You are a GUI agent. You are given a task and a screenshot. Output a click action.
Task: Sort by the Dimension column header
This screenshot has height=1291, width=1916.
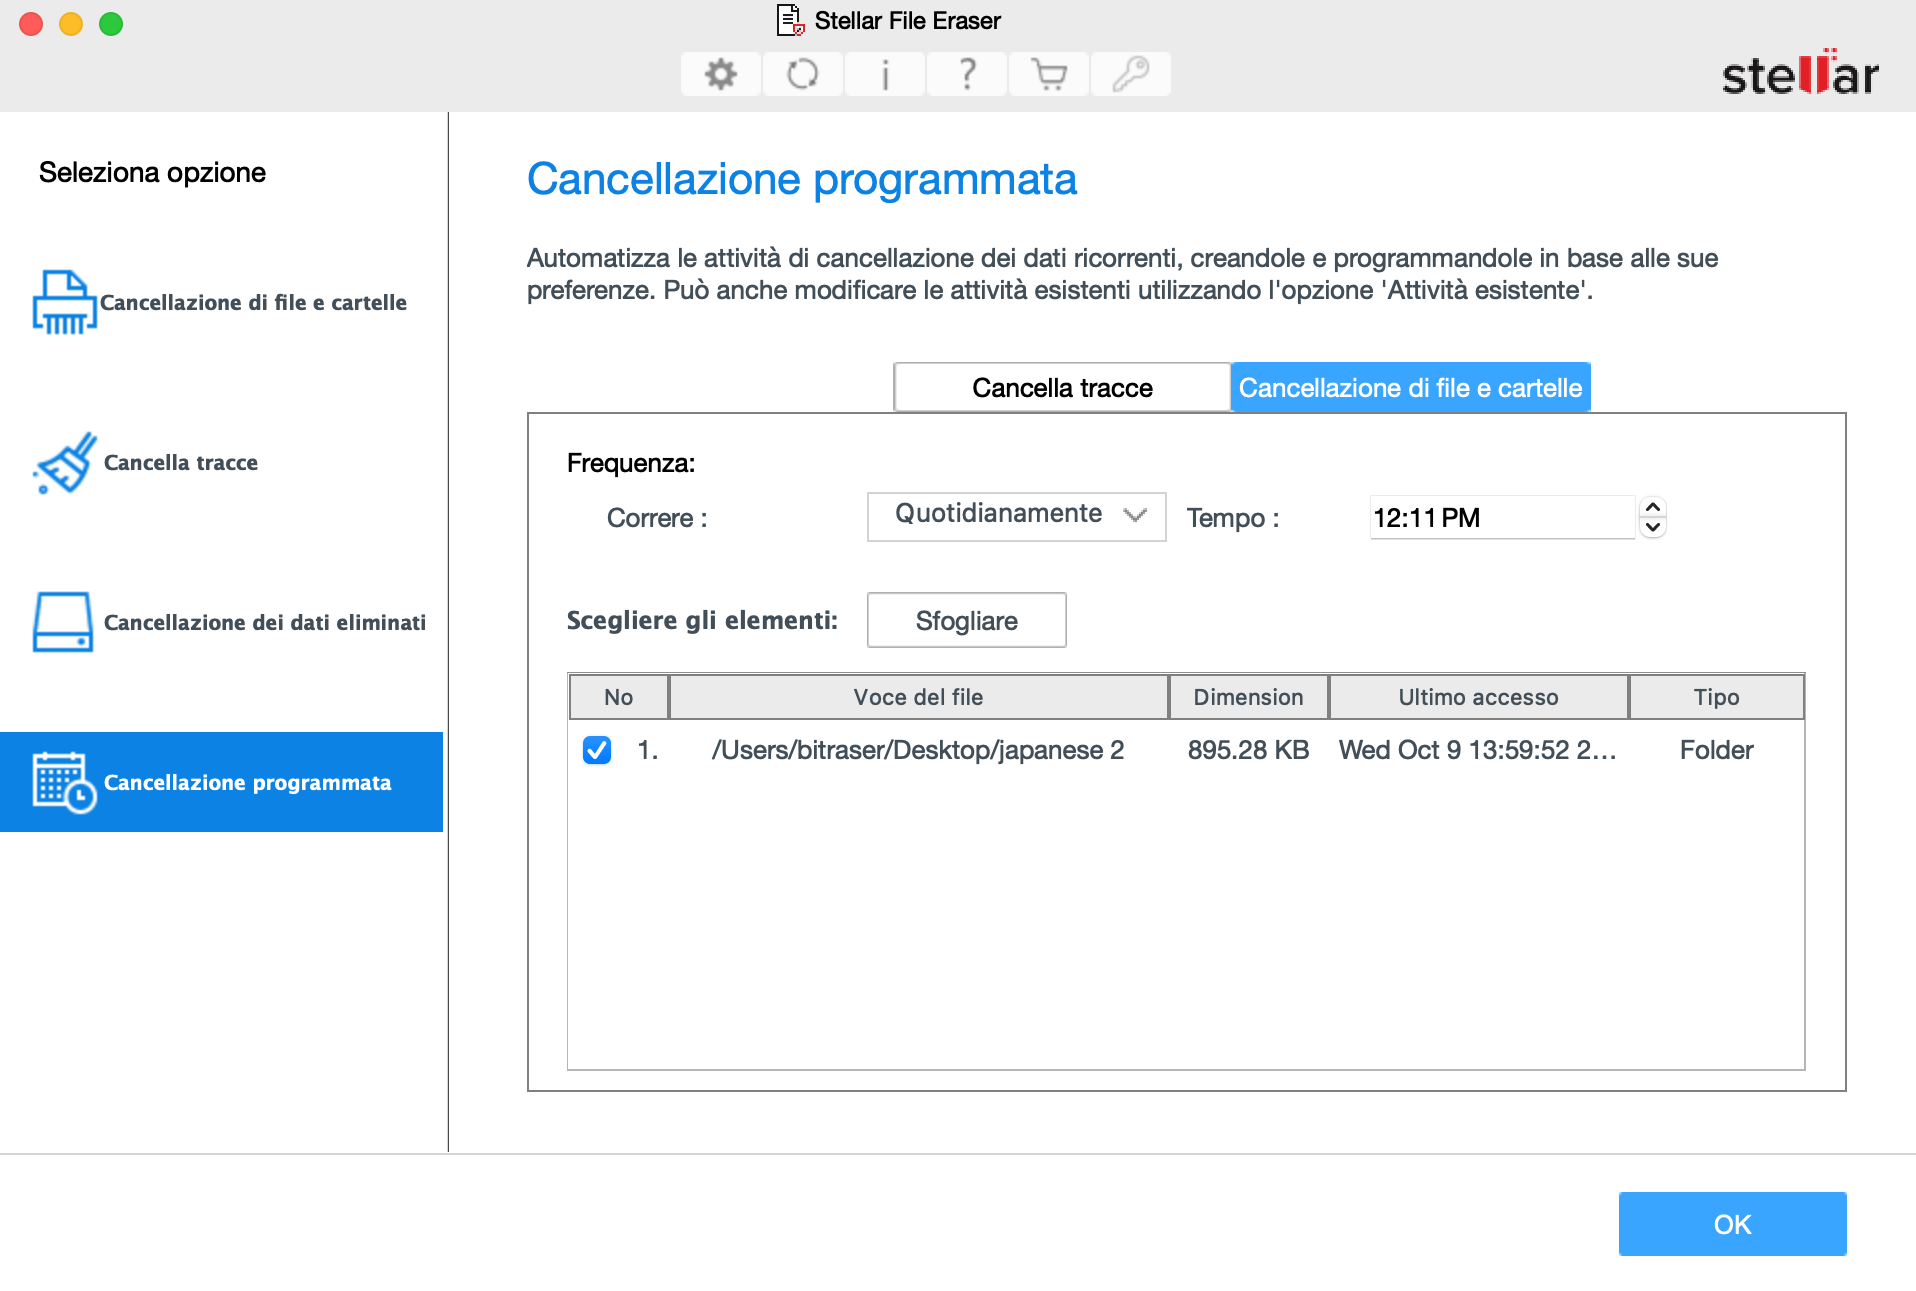click(x=1248, y=697)
